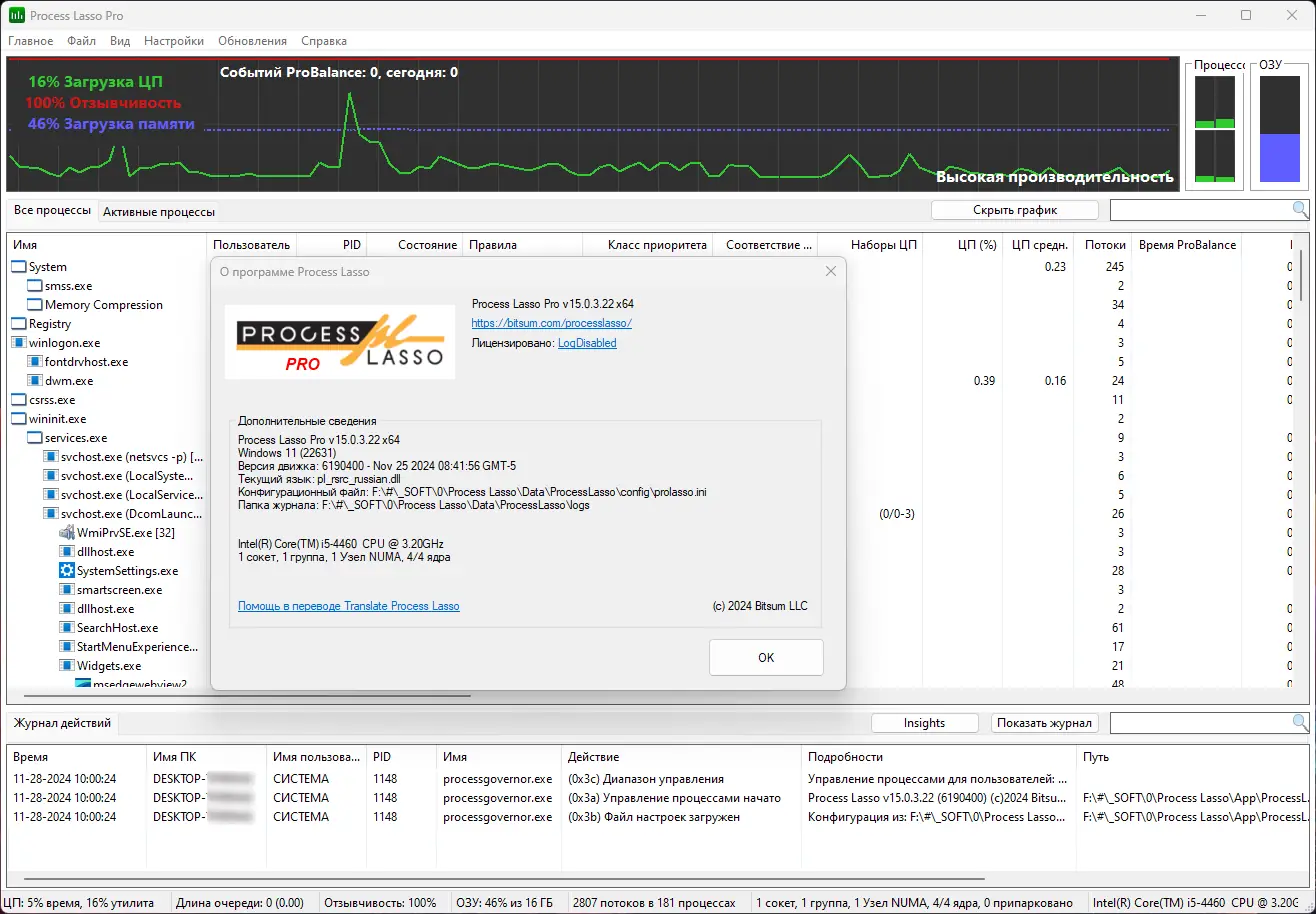Click the Путь log column header

click(x=1193, y=757)
